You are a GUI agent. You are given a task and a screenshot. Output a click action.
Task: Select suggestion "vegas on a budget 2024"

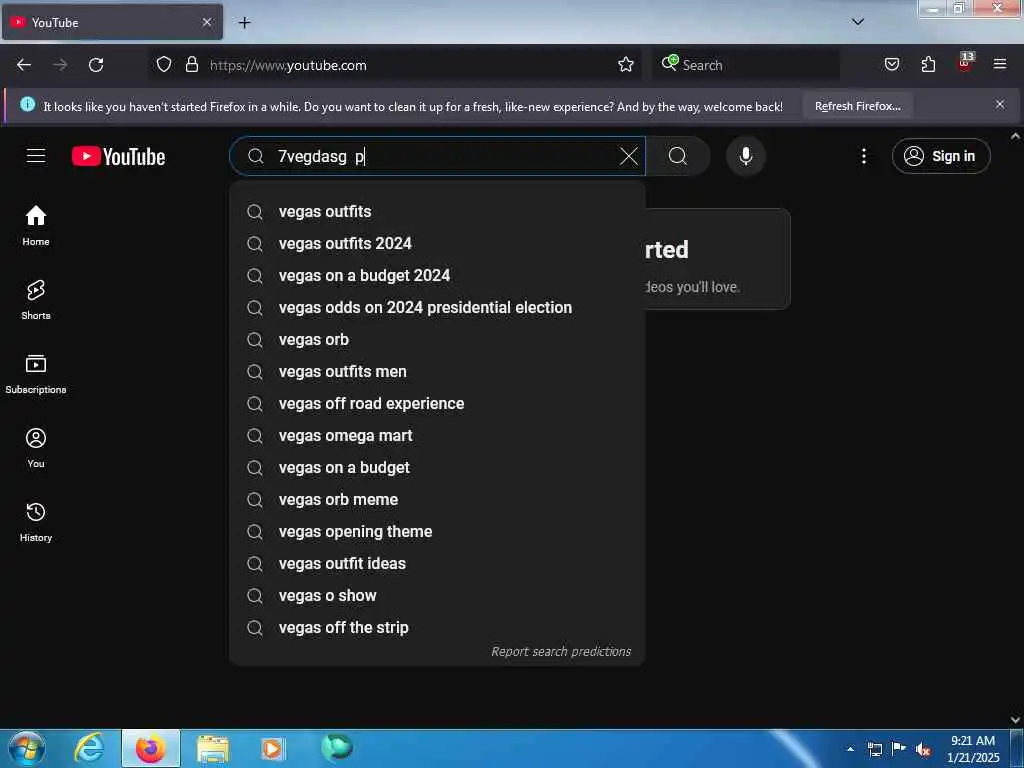pos(437,276)
